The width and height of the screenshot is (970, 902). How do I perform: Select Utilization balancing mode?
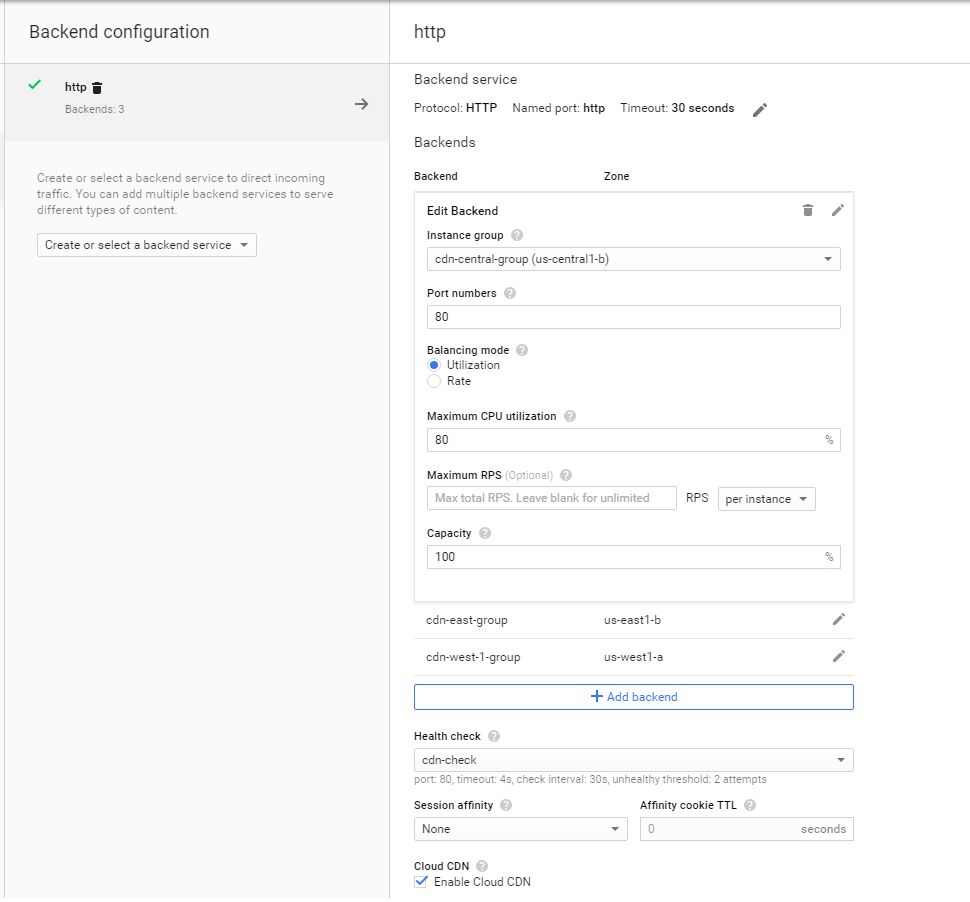(x=434, y=365)
